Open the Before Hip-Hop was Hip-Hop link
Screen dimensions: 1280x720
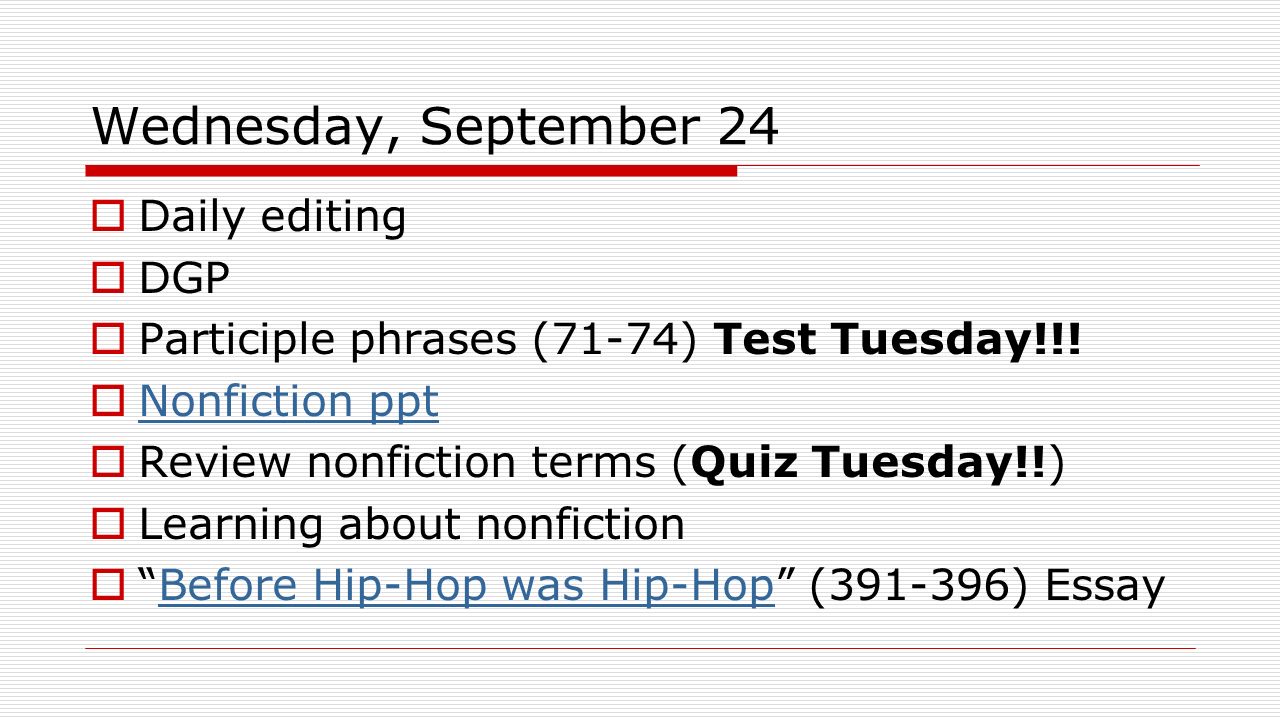point(466,586)
